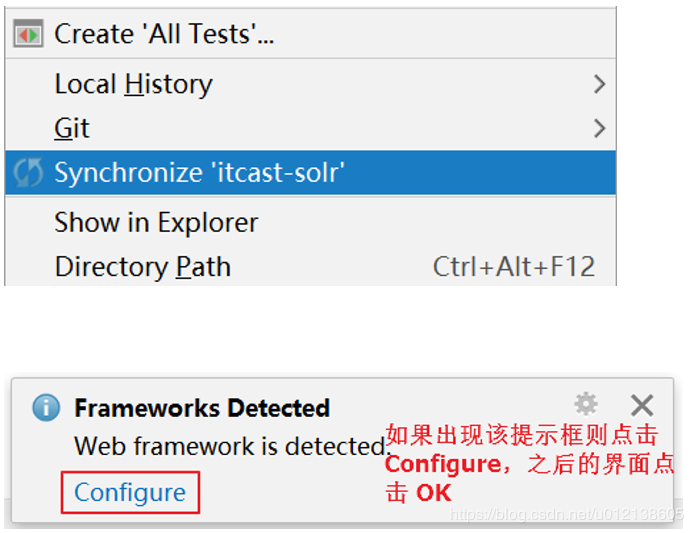The width and height of the screenshot is (694, 533).
Task: Dismiss the Frameworks Detected notification
Action: point(642,405)
